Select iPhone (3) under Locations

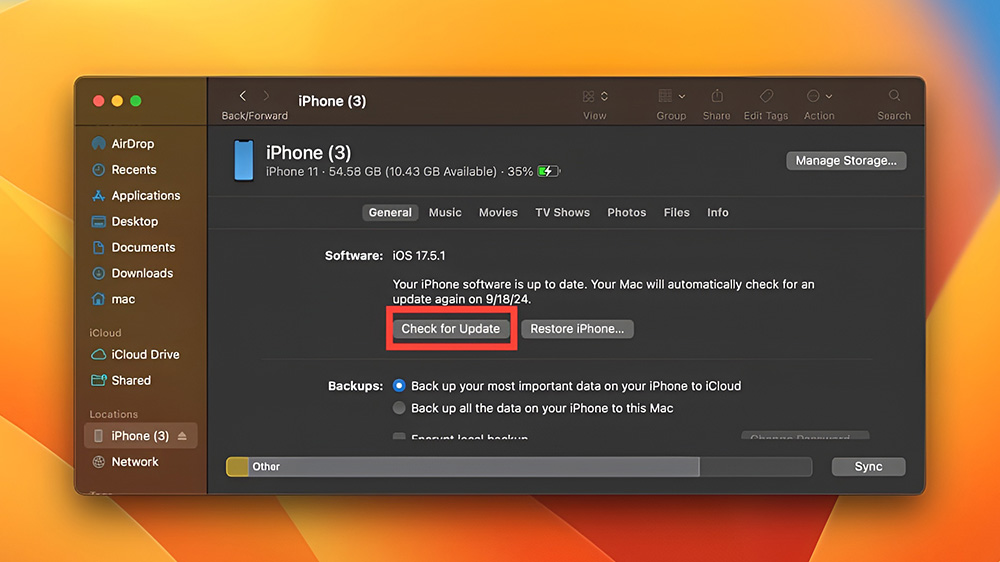click(140, 436)
